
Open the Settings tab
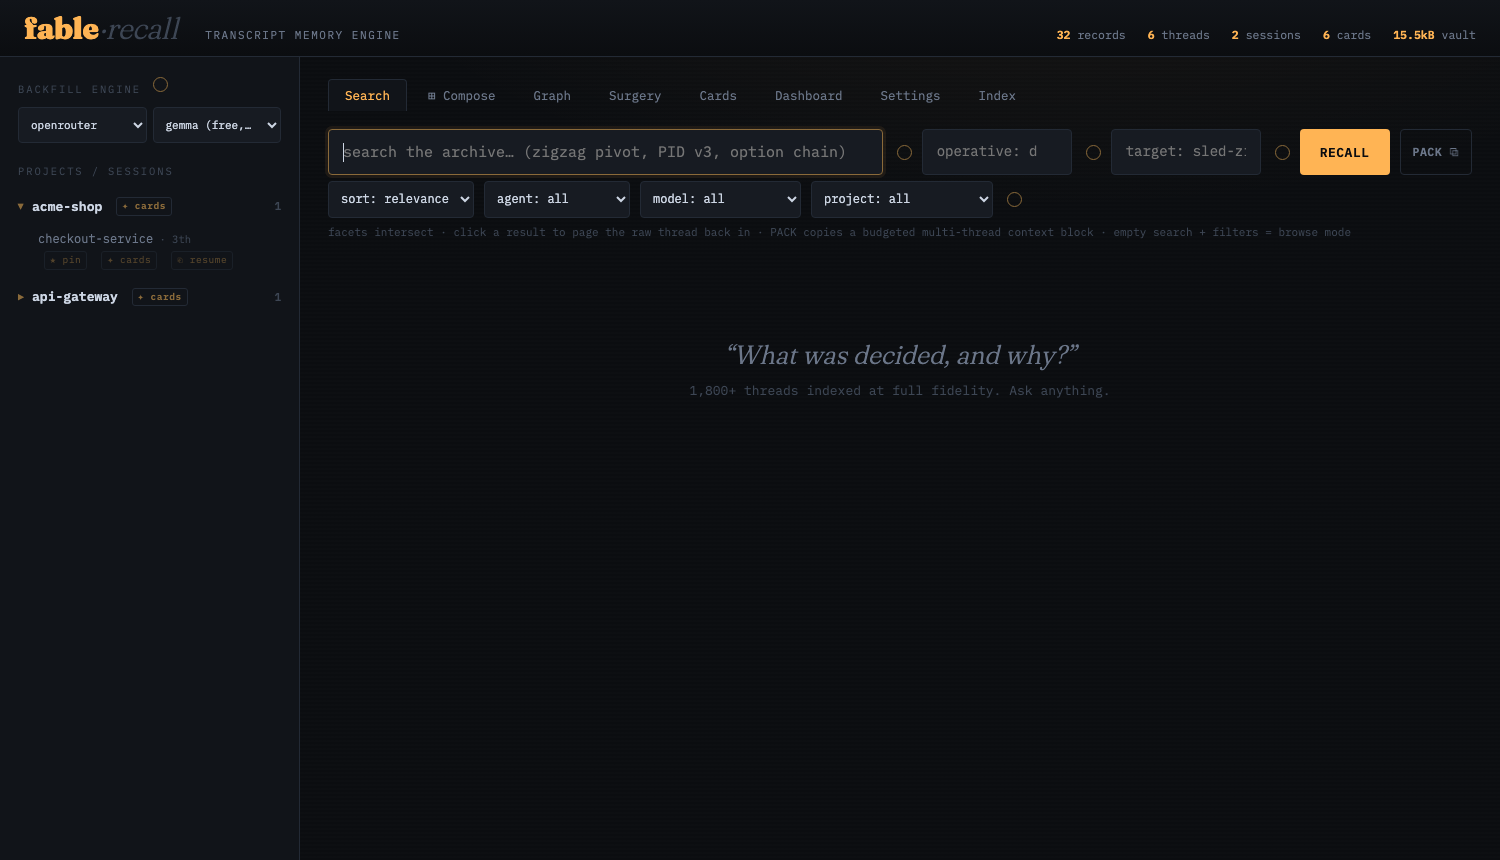click(x=910, y=96)
